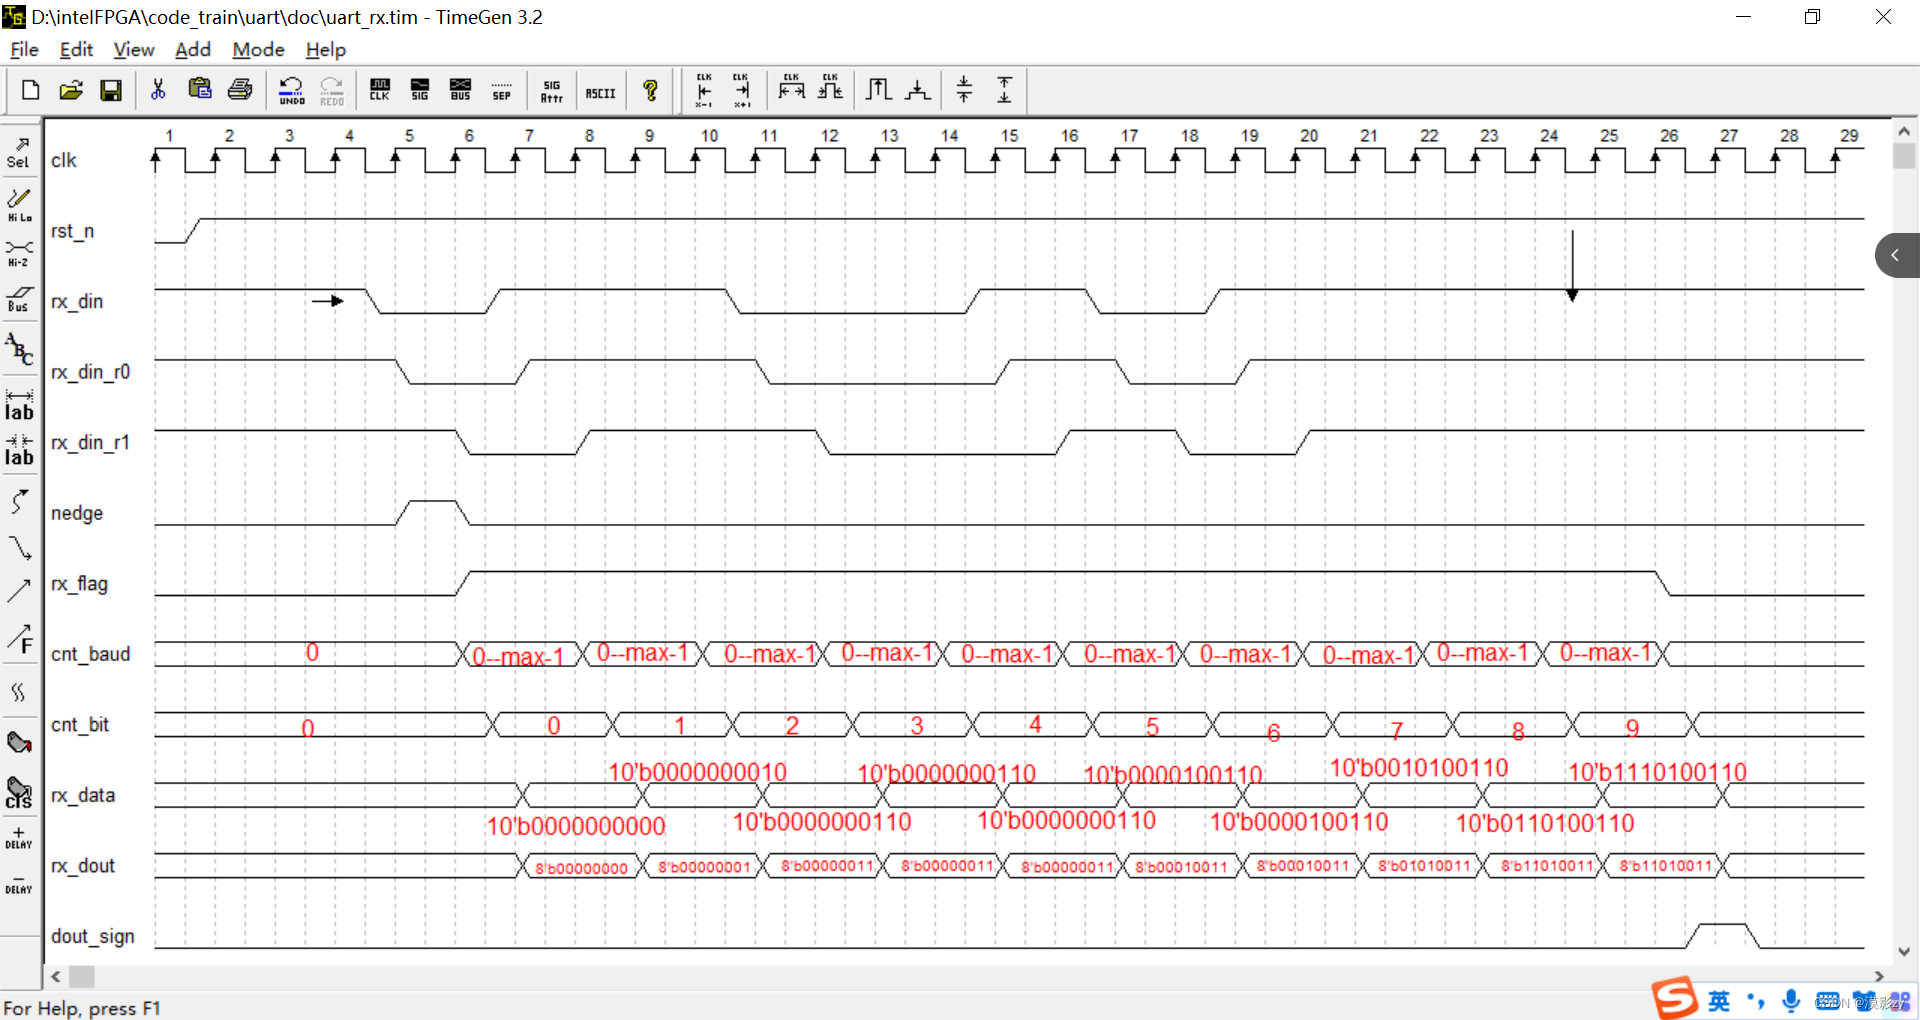Click vertical scrollbar down arrow
1920x1020 pixels.
coord(1903,952)
